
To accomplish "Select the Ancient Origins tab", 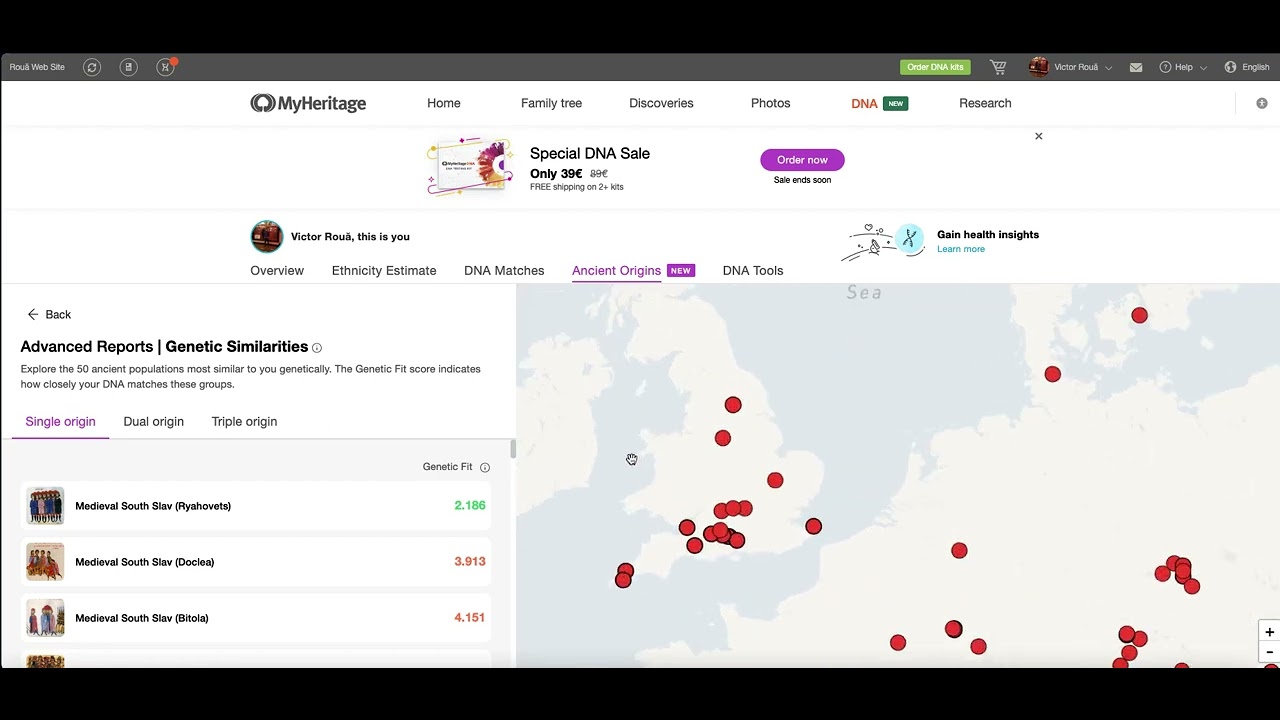I will coord(616,271).
